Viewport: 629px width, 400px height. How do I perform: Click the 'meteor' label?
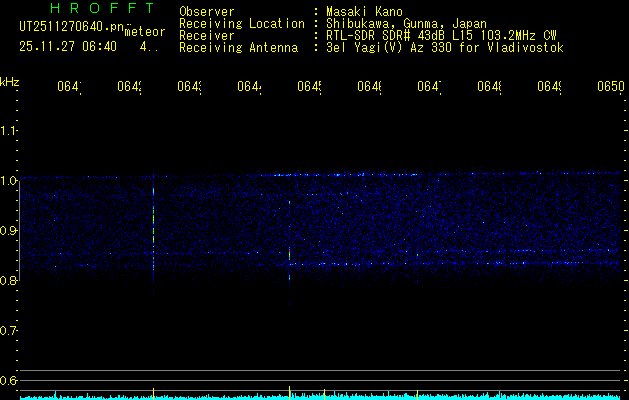[x=145, y=32]
